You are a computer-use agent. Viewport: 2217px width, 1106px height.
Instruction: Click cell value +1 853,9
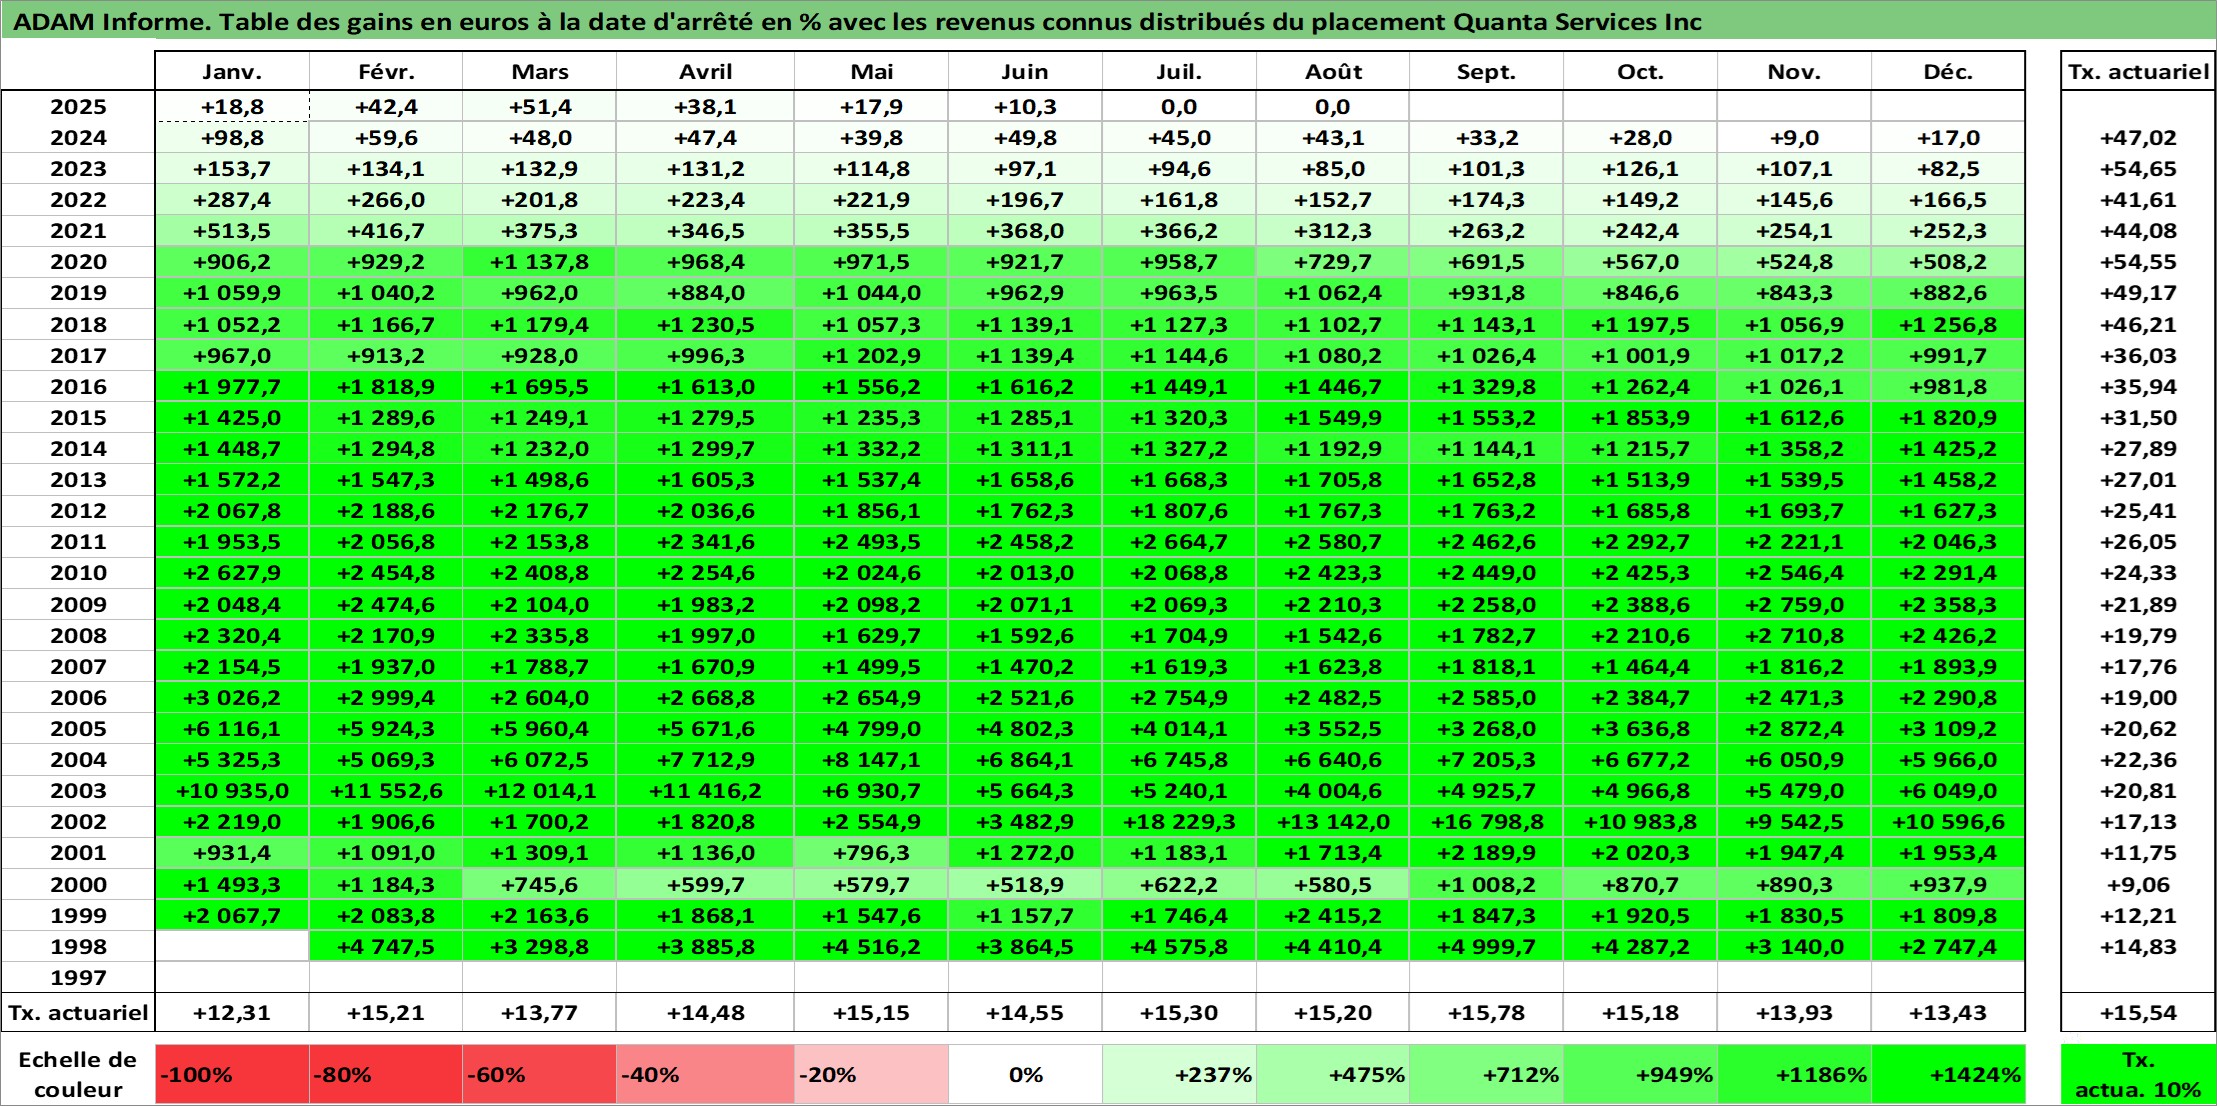[x=1640, y=418]
